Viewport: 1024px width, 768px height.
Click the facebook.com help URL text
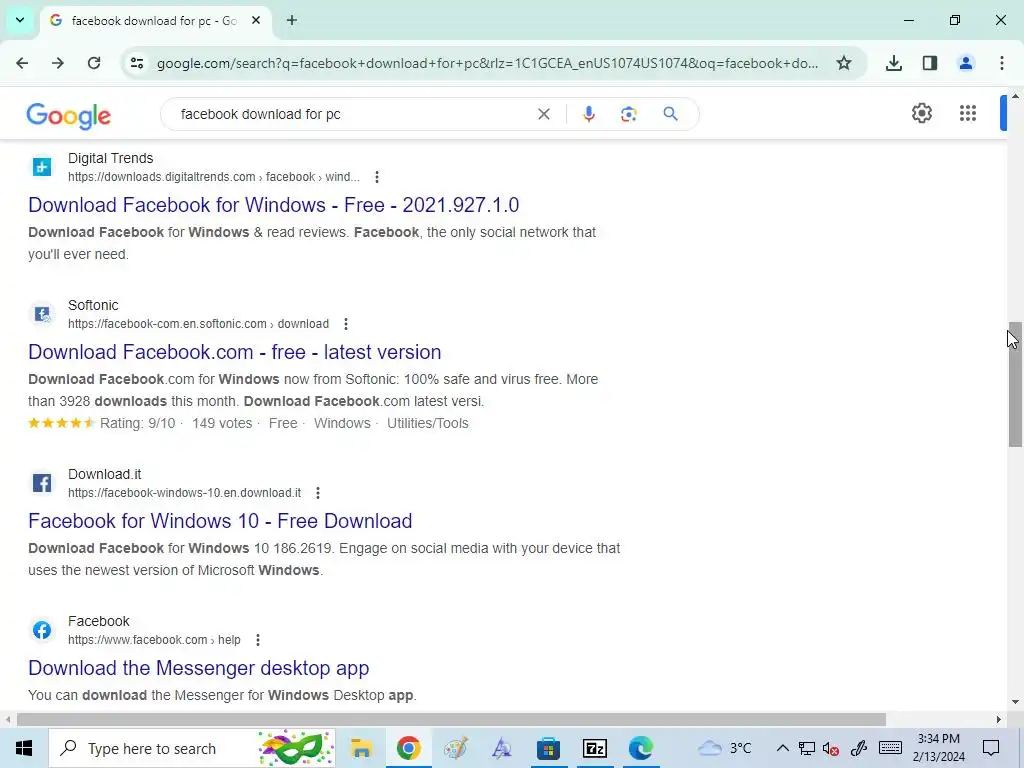154,640
